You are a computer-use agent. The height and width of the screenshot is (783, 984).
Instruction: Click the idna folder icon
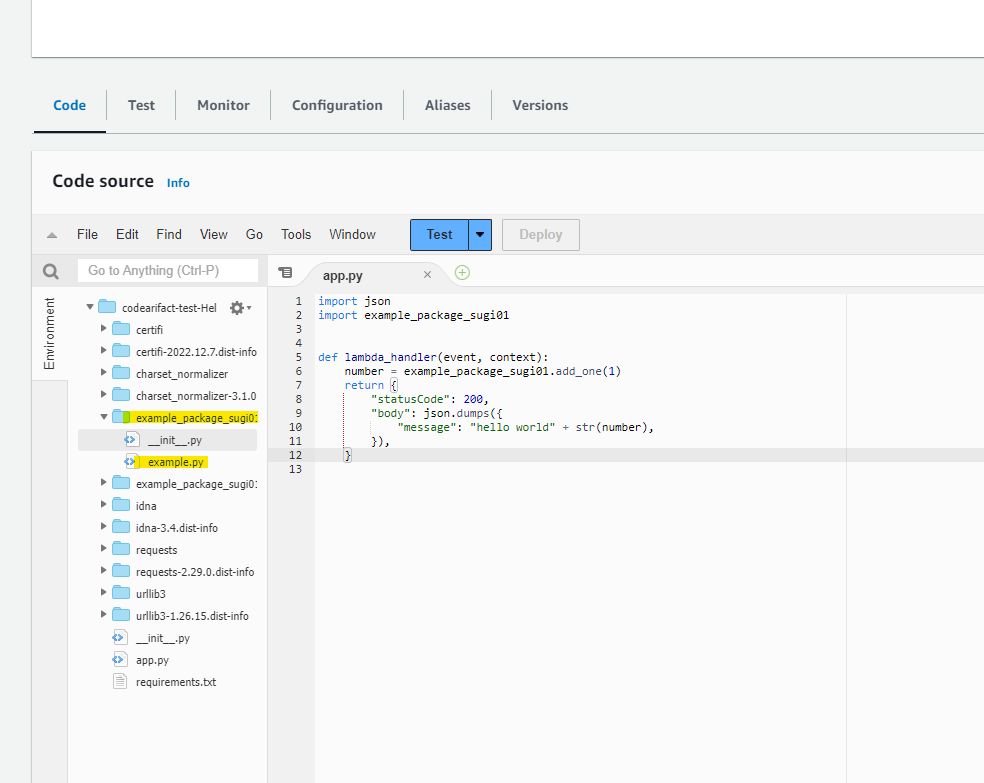(x=121, y=504)
